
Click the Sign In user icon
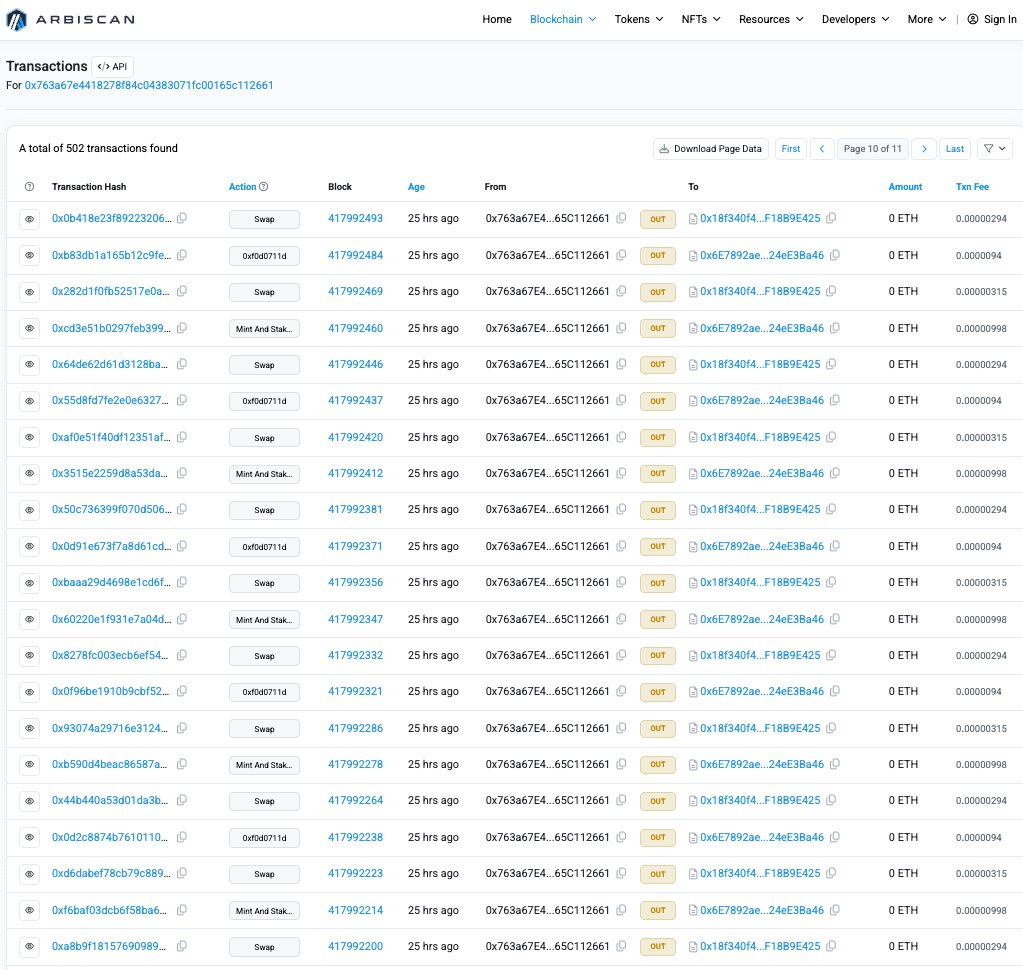[973, 20]
